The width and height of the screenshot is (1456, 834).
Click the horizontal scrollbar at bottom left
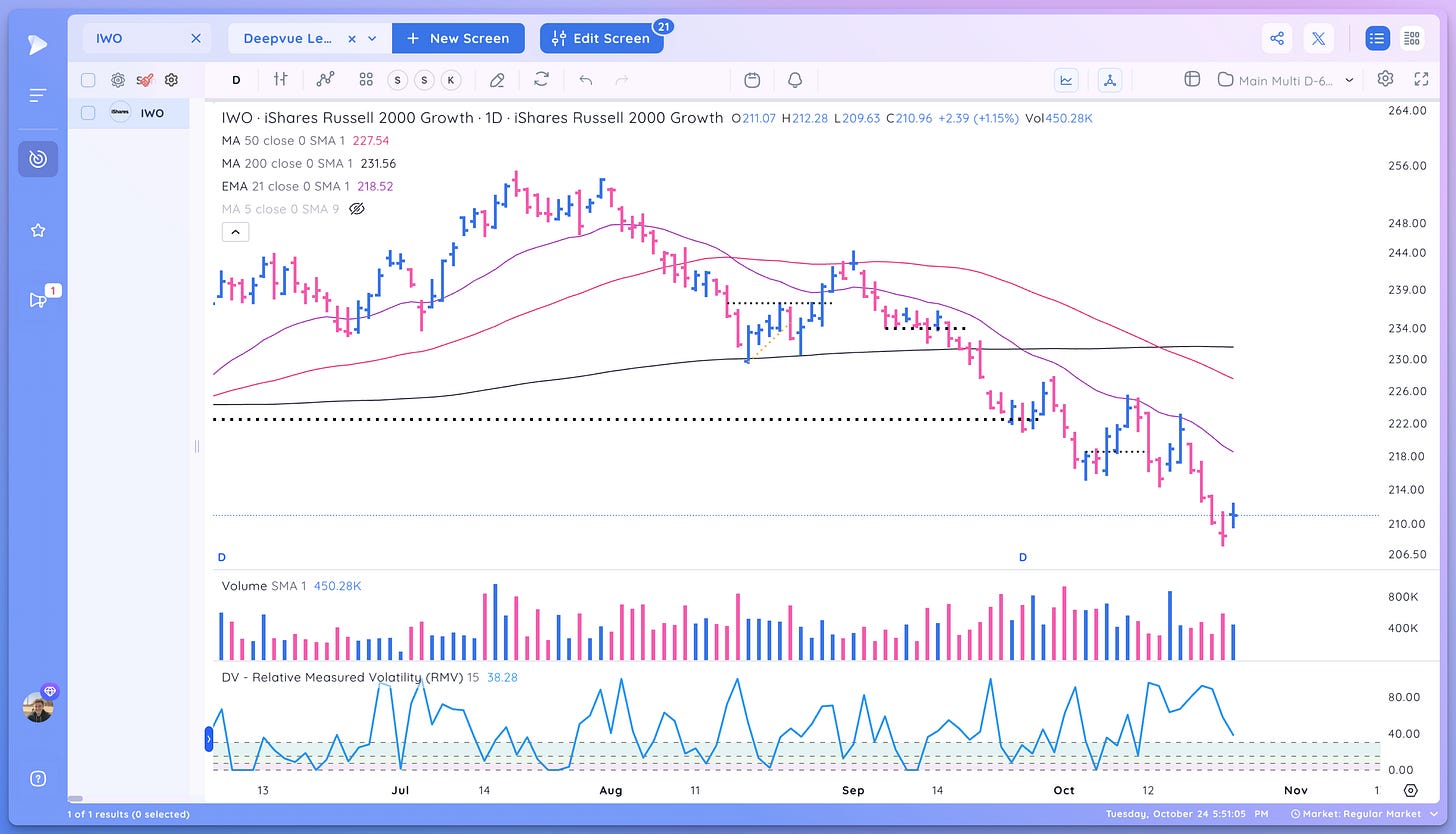click(x=75, y=799)
